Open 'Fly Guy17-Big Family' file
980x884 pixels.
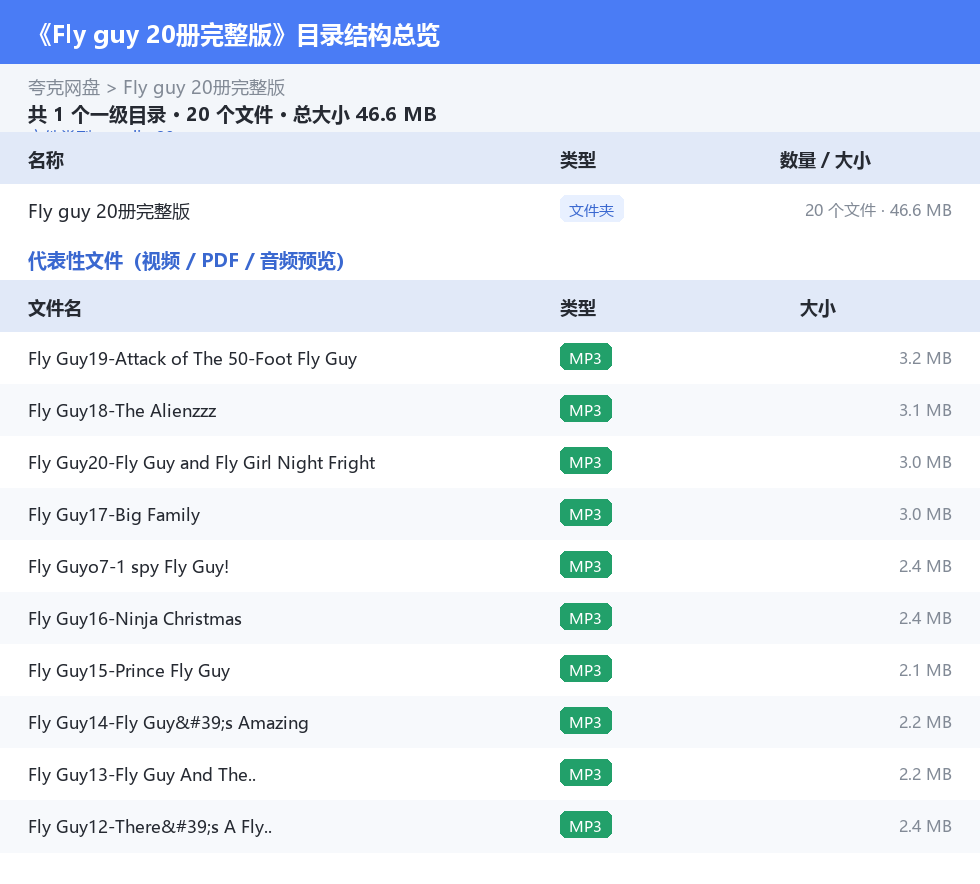click(x=114, y=515)
